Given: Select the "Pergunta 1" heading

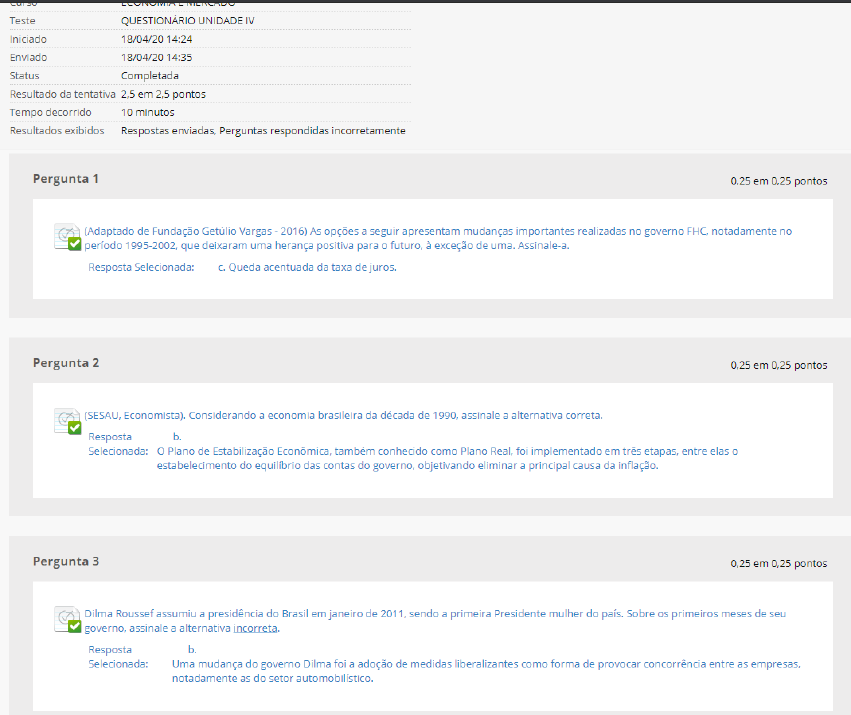Looking at the screenshot, I should [x=66, y=179].
